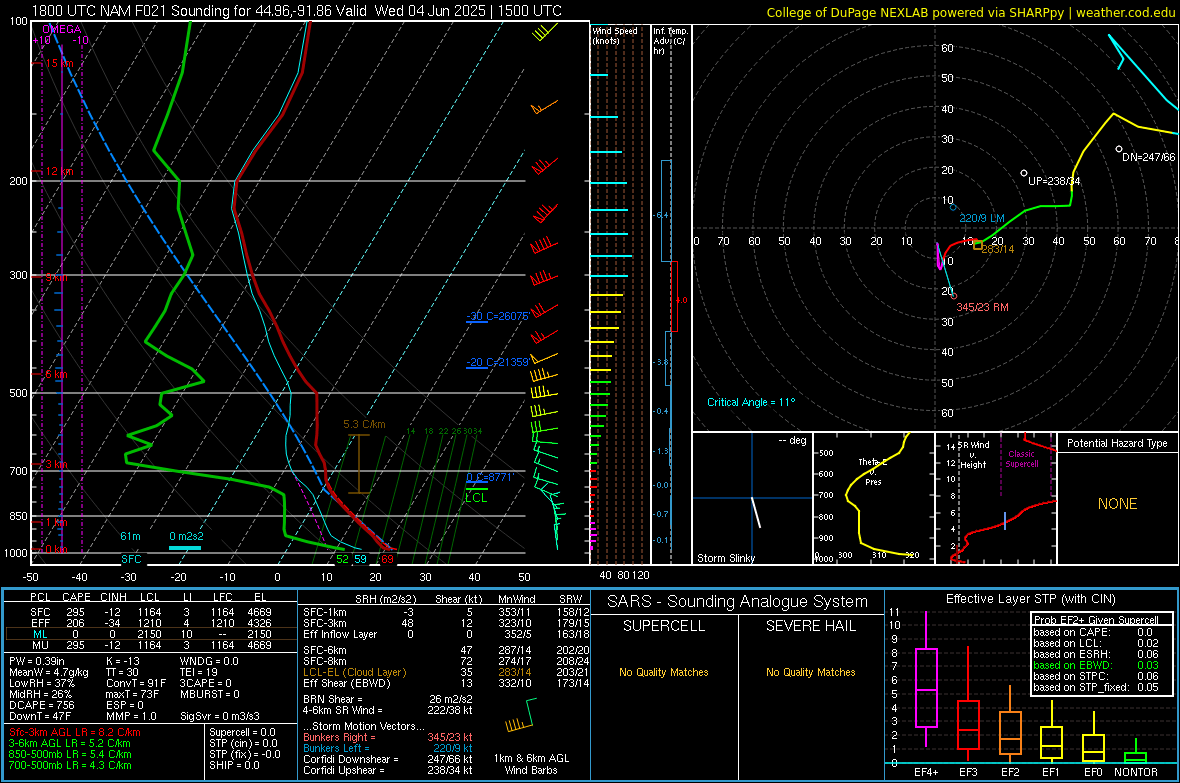This screenshot has width=1180, height=783.
Task: Click the sounding title with the valid time
Action: tap(297, 11)
